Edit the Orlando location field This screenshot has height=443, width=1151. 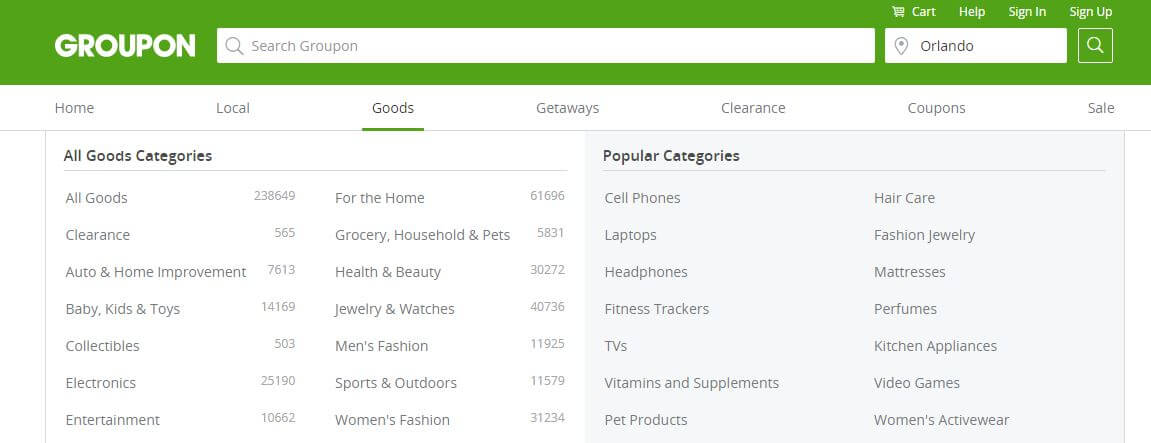point(976,46)
